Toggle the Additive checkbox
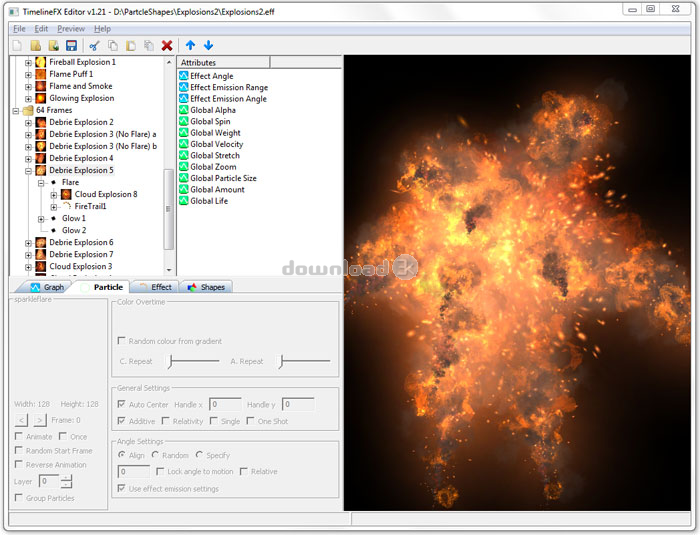Image resolution: width=700 pixels, height=535 pixels. (121, 421)
